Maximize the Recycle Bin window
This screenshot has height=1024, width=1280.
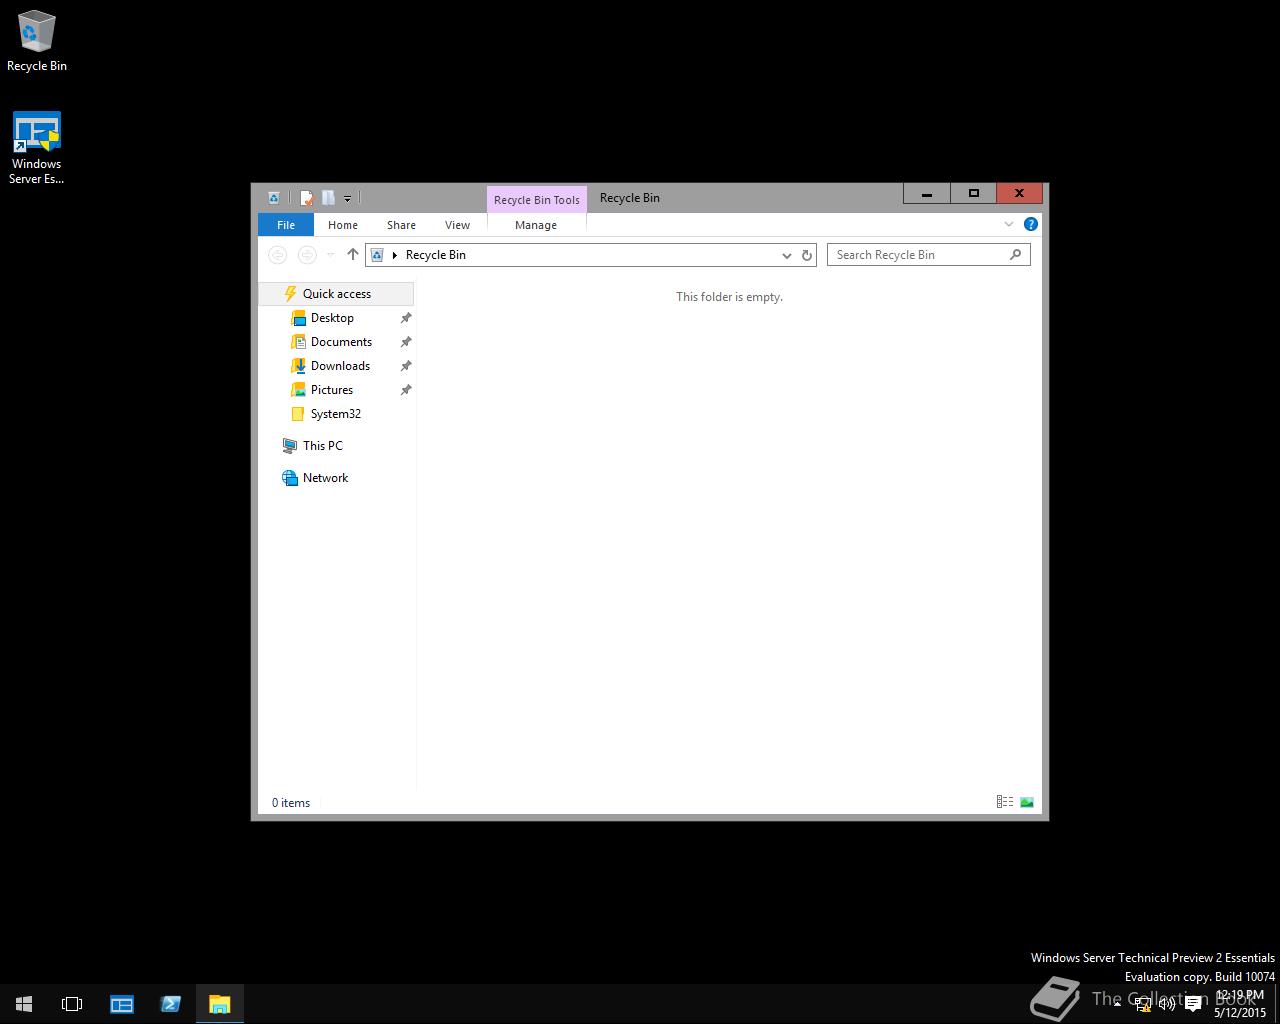click(973, 194)
